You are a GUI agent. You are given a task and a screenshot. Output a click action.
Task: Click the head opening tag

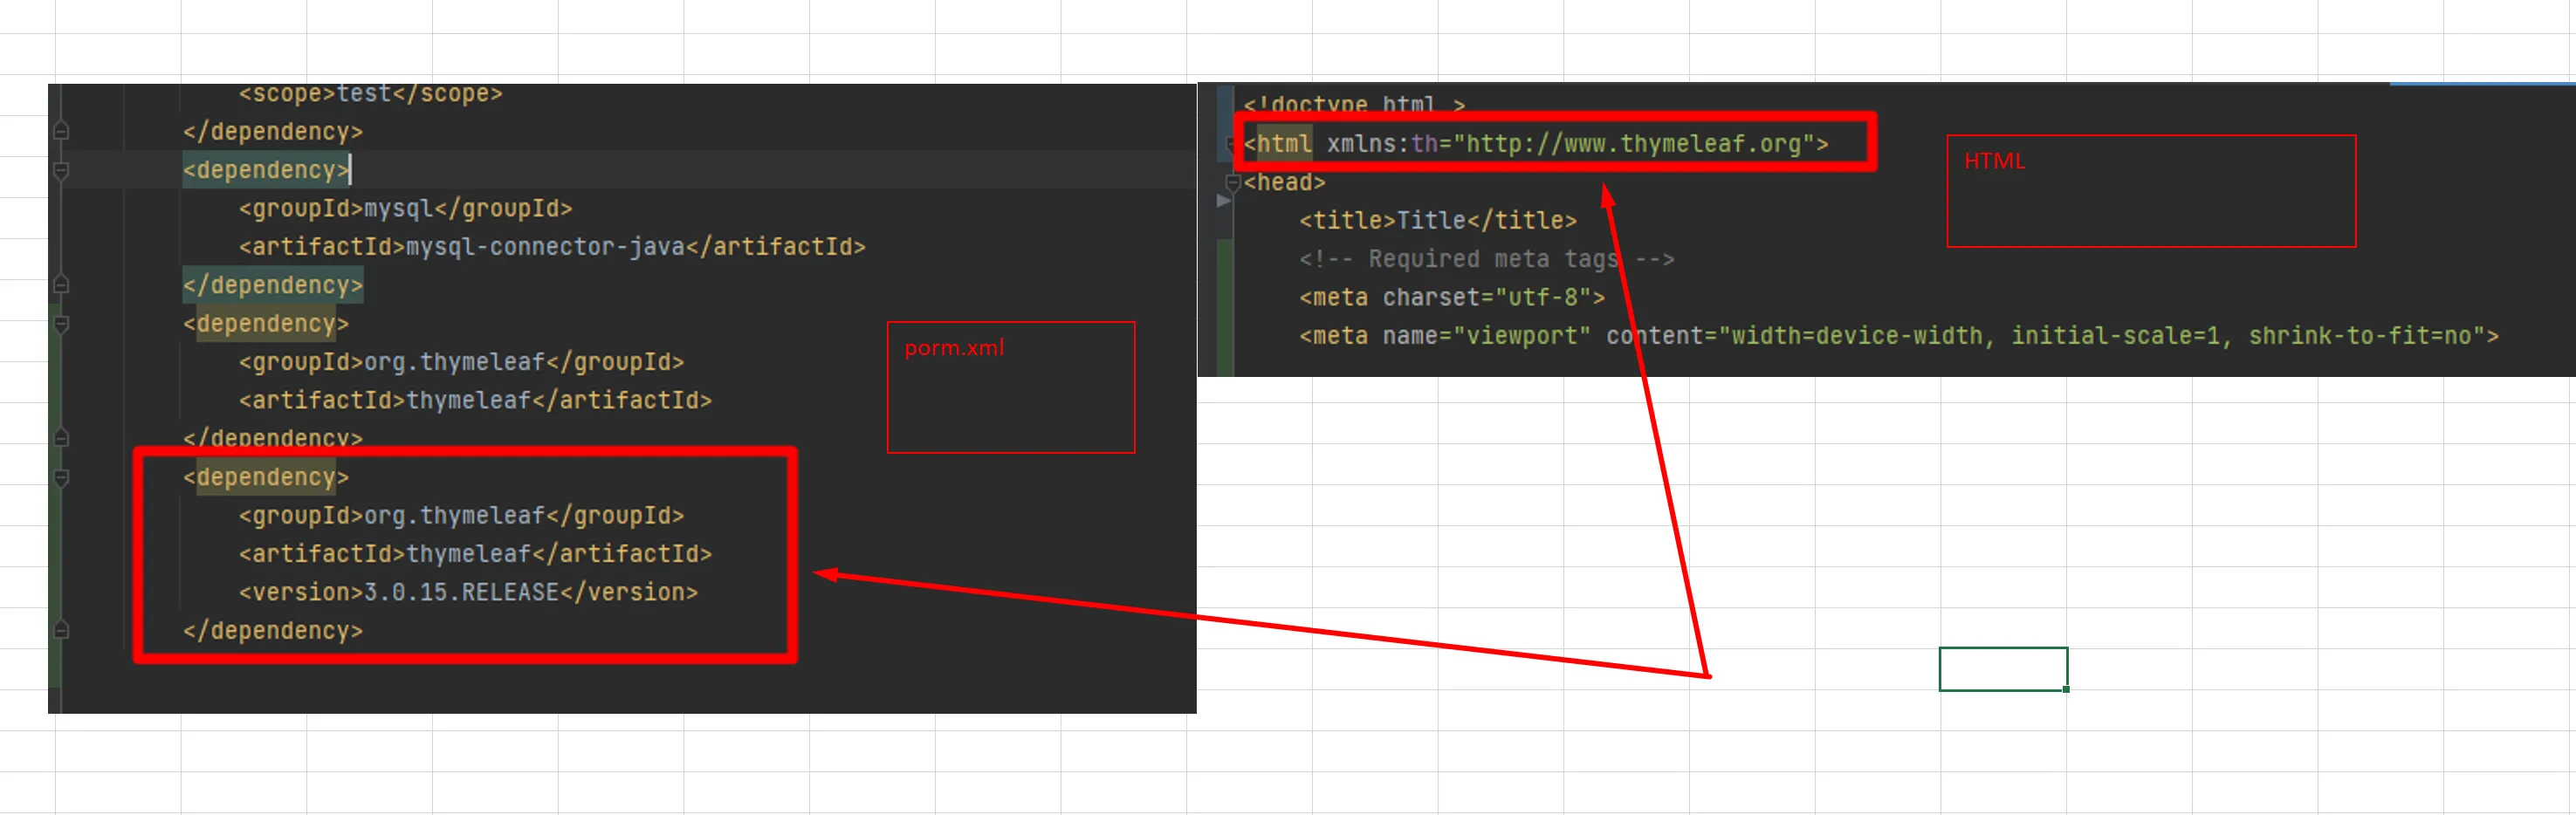[x=1284, y=183]
